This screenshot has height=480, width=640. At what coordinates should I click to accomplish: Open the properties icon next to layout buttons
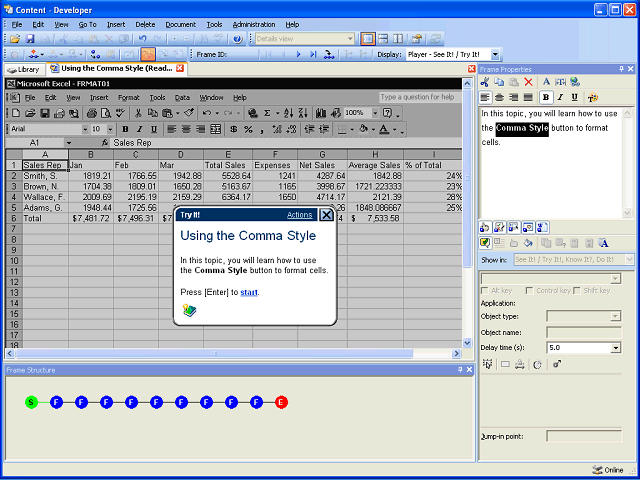click(x=417, y=39)
